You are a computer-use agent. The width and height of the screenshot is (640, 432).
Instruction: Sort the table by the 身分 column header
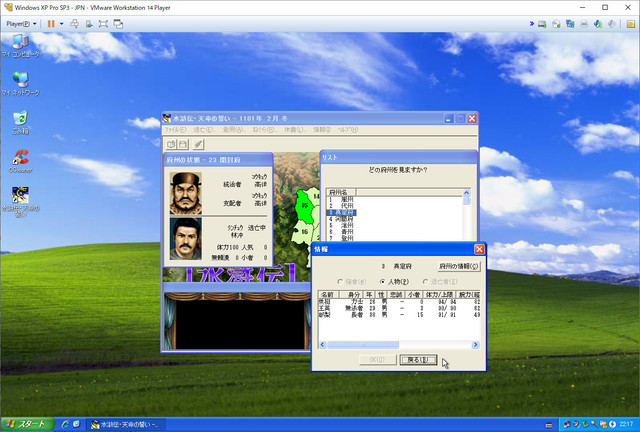tap(351, 294)
